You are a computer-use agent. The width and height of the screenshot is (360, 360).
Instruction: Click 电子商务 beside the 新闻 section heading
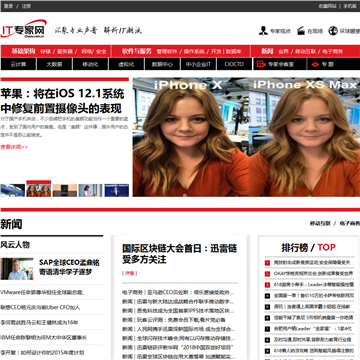pyautogui.click(x=350, y=223)
